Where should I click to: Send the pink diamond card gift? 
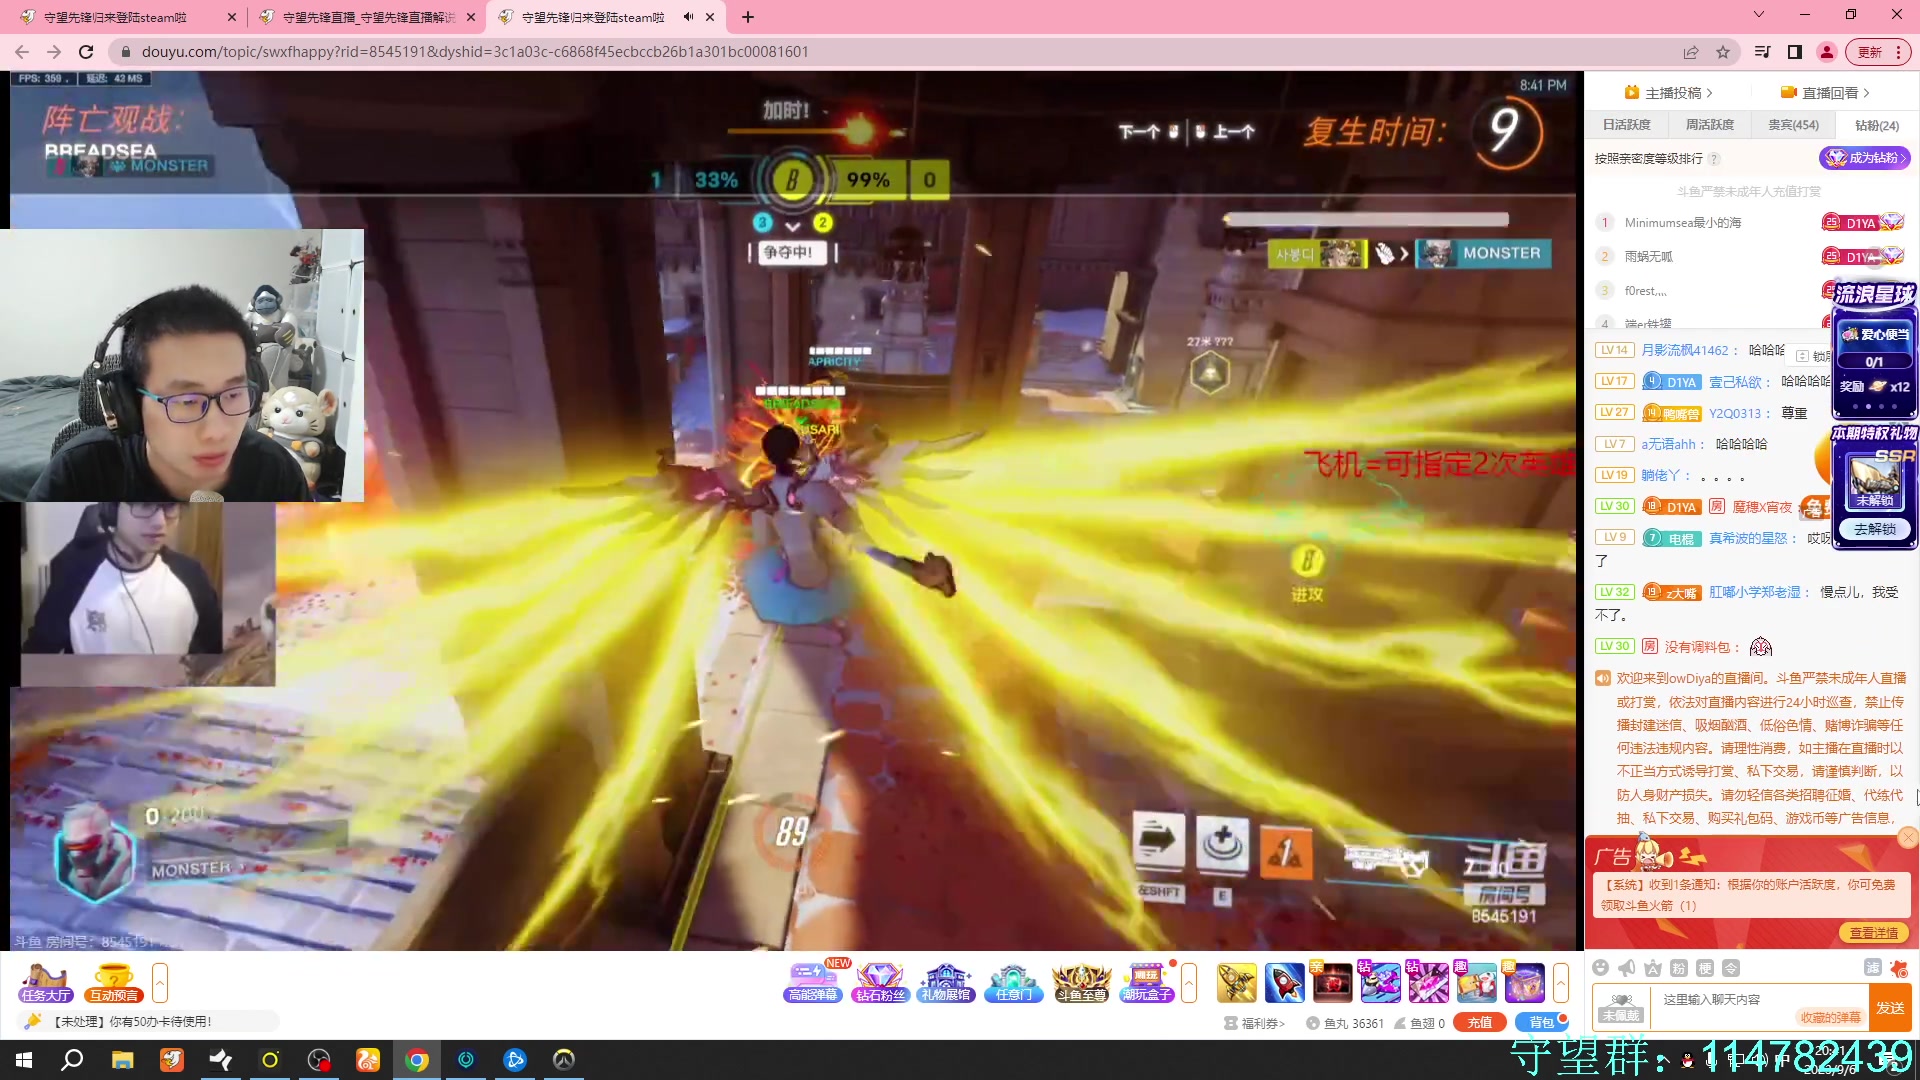tap(1429, 983)
